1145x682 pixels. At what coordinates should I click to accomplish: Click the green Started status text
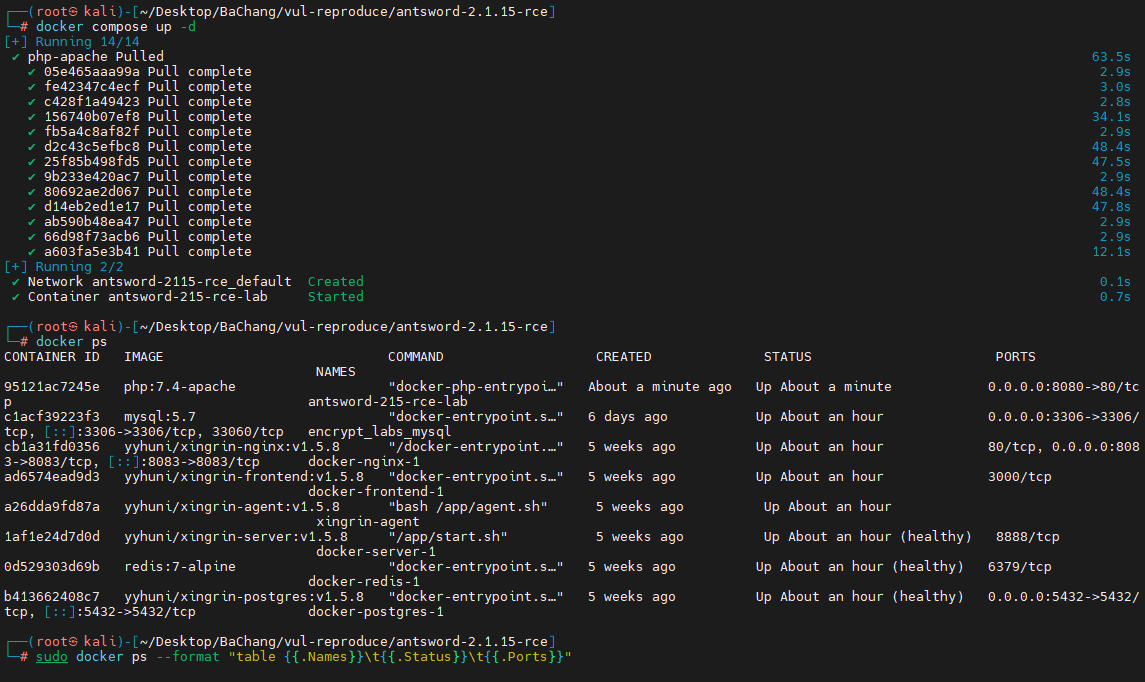(335, 296)
